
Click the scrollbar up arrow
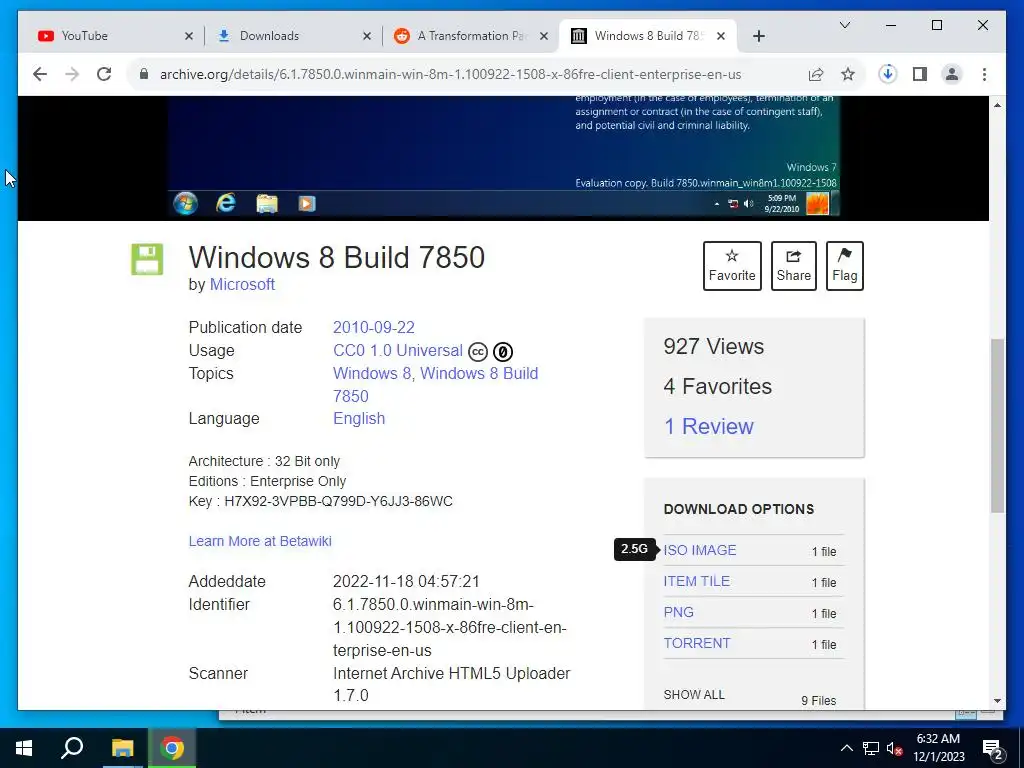tap(997, 104)
